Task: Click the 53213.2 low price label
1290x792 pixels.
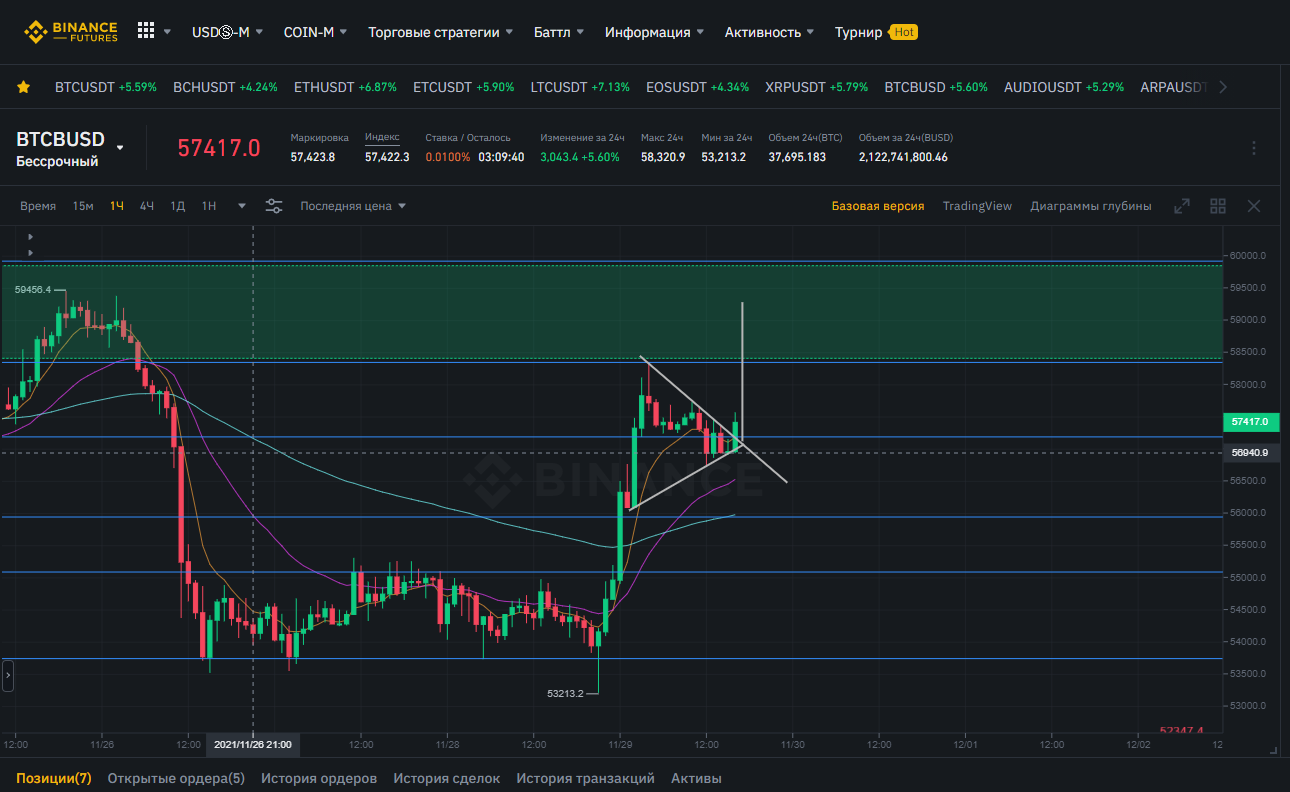Action: [x=566, y=692]
